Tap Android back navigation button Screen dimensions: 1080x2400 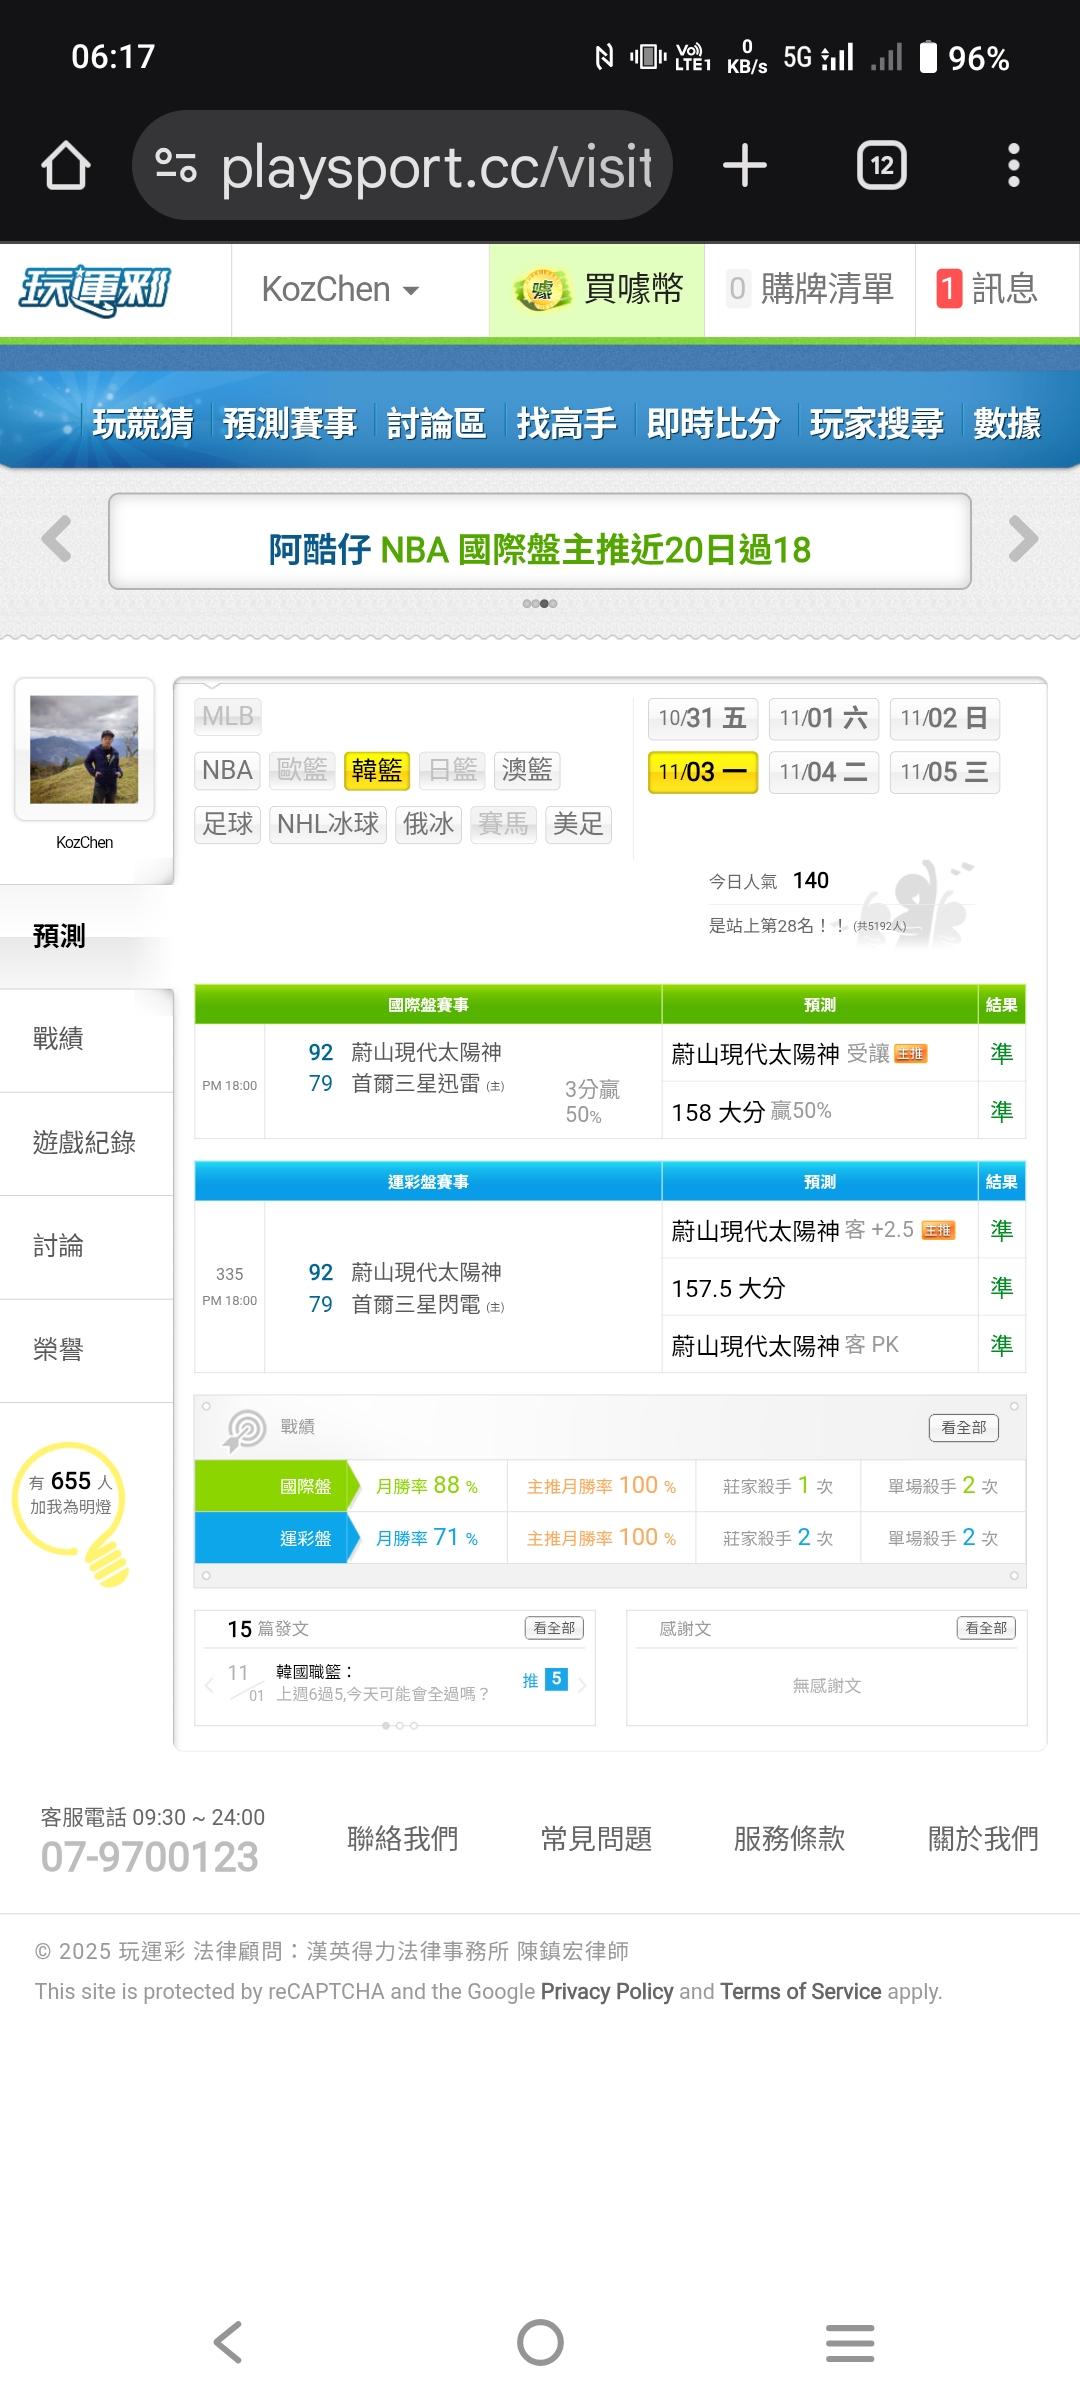228,2342
